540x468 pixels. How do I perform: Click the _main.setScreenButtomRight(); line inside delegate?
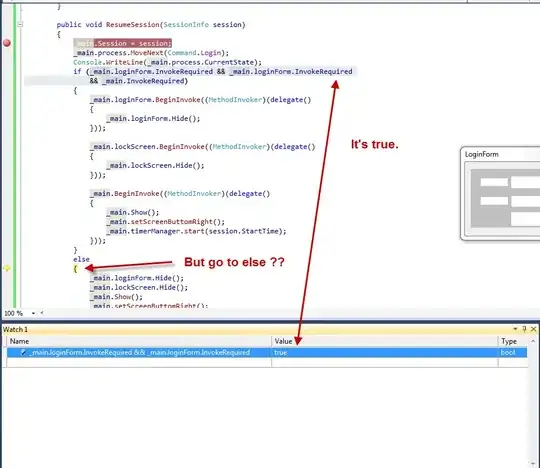[165, 222]
